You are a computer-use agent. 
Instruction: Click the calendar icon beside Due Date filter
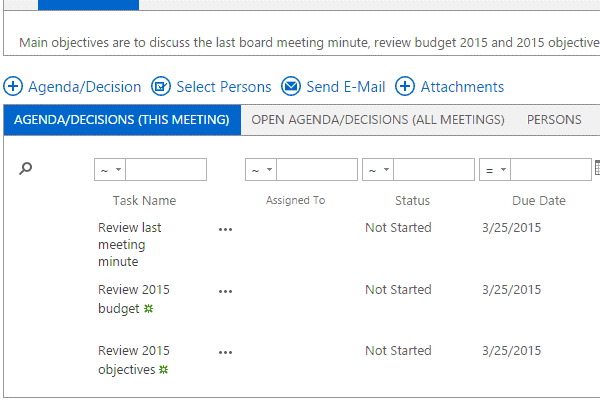click(597, 168)
